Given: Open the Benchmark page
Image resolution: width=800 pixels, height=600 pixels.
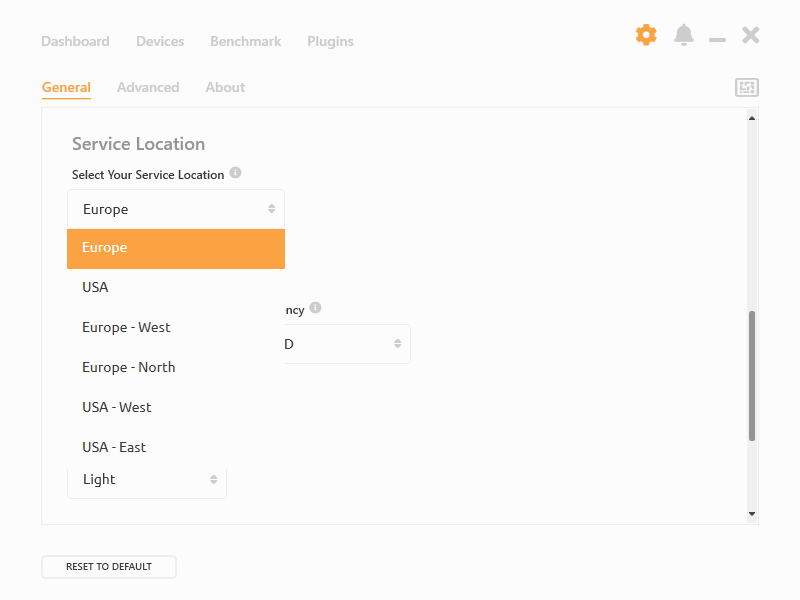Looking at the screenshot, I should tap(245, 41).
